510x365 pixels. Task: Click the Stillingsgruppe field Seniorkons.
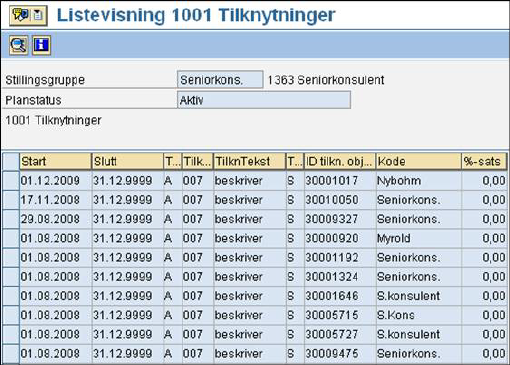click(x=220, y=80)
